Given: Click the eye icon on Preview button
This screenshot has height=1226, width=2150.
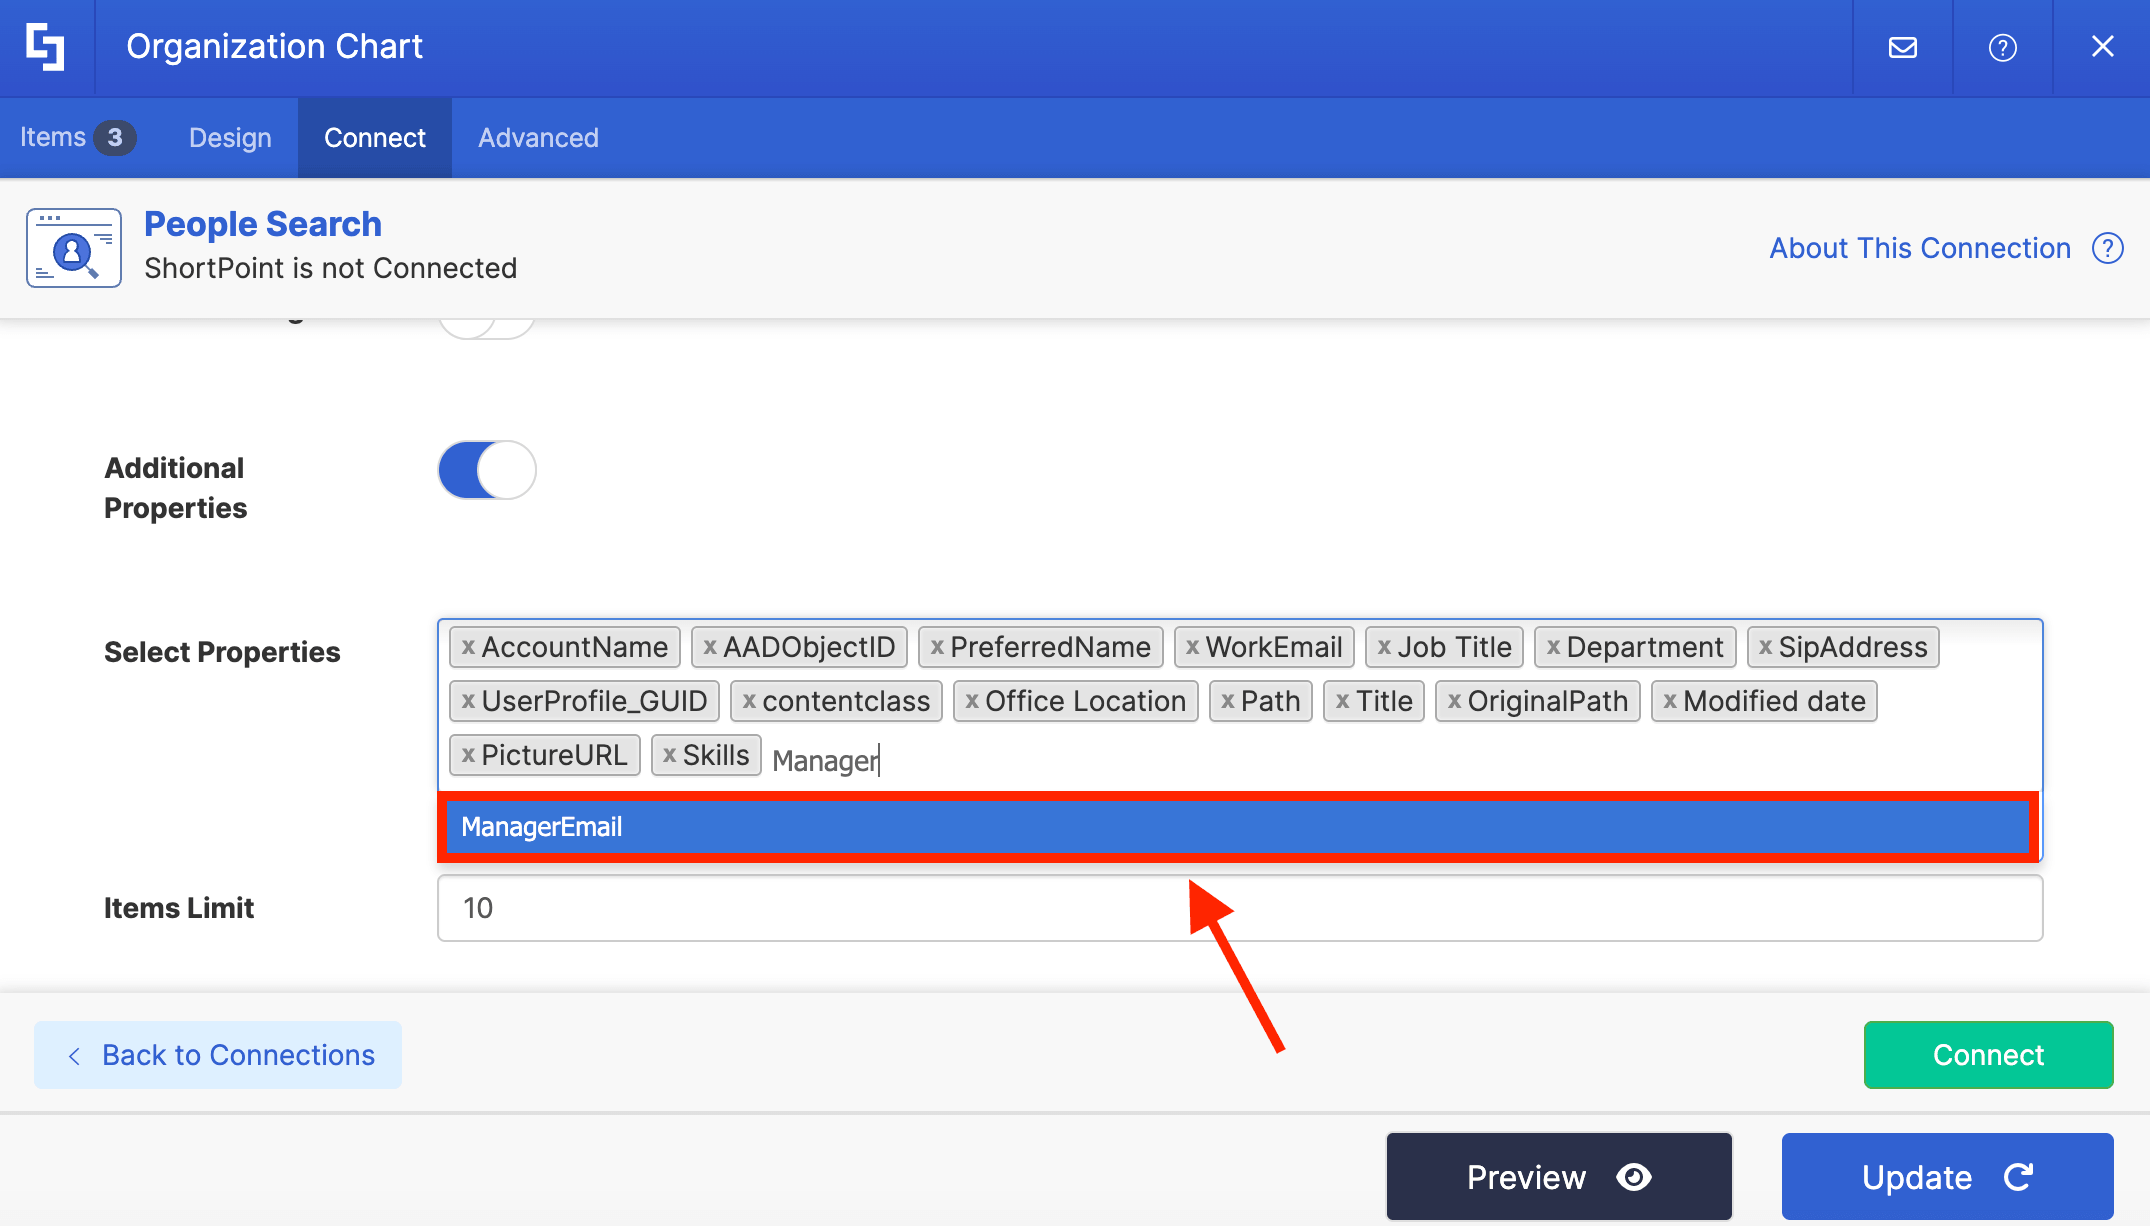Looking at the screenshot, I should [1634, 1177].
